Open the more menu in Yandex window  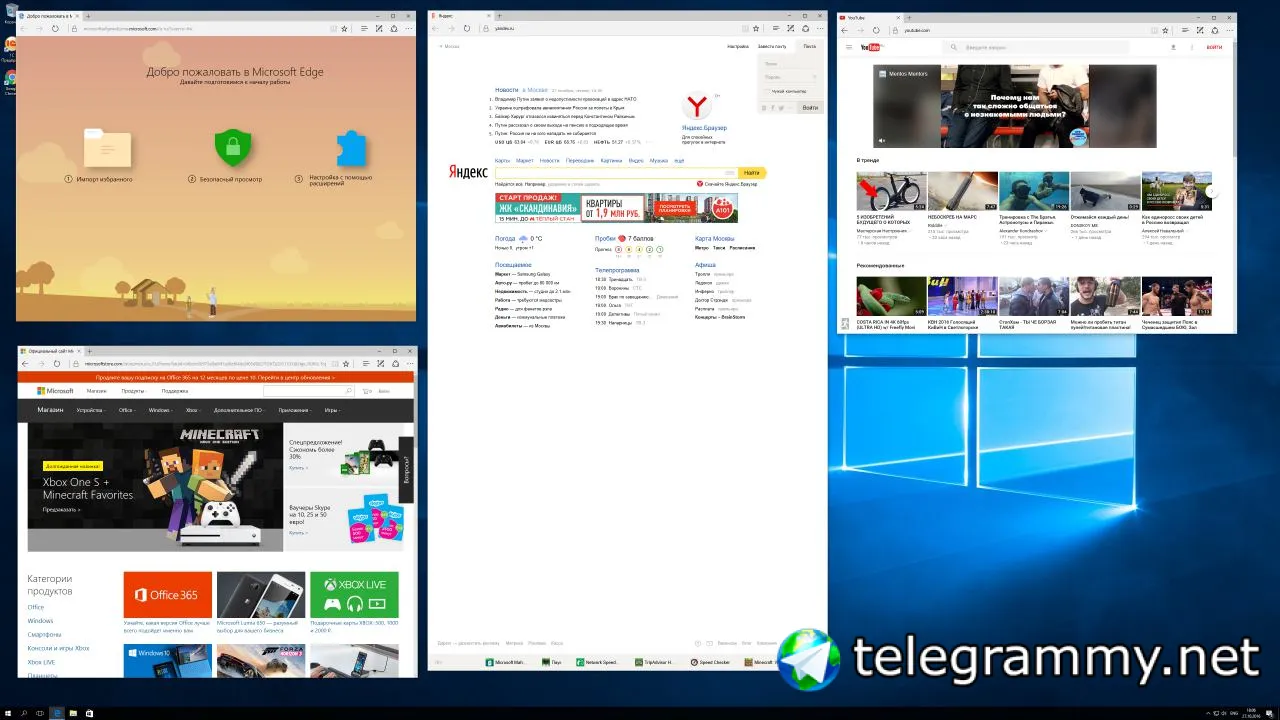tap(818, 29)
